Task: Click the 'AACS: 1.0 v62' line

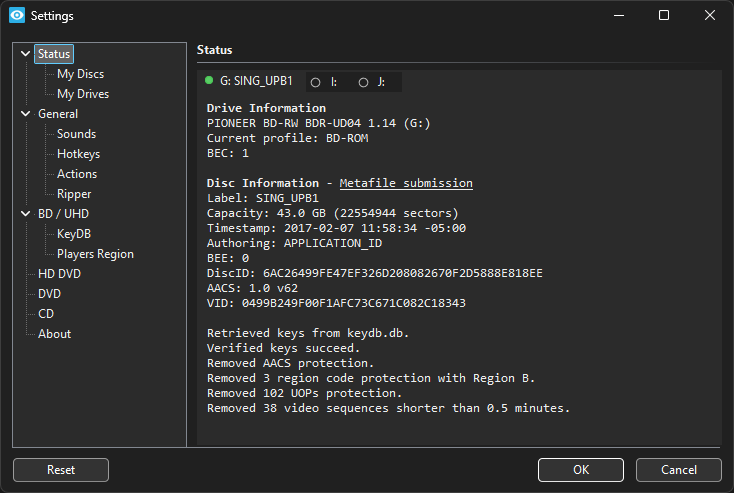Action: point(253,288)
